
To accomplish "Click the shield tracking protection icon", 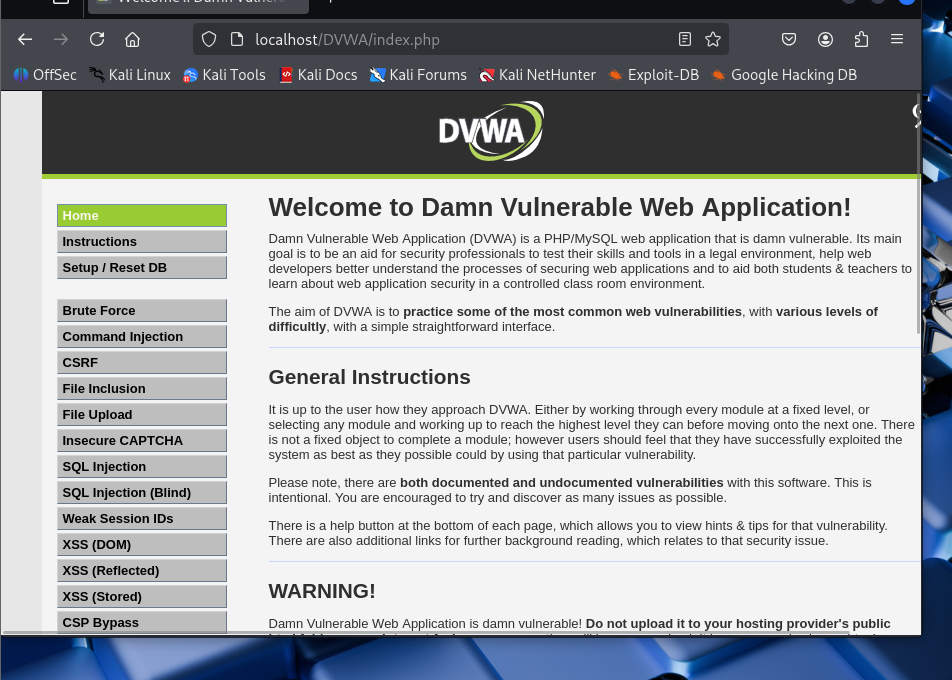I will [x=209, y=39].
